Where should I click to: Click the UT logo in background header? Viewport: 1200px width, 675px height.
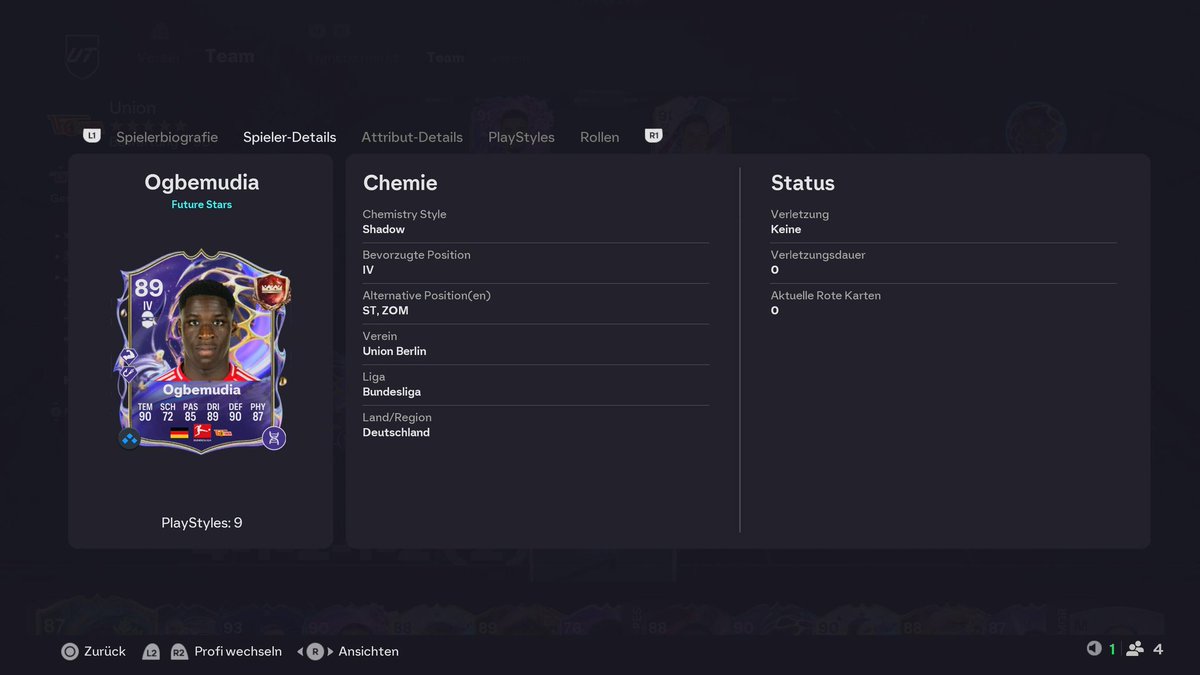(x=82, y=56)
